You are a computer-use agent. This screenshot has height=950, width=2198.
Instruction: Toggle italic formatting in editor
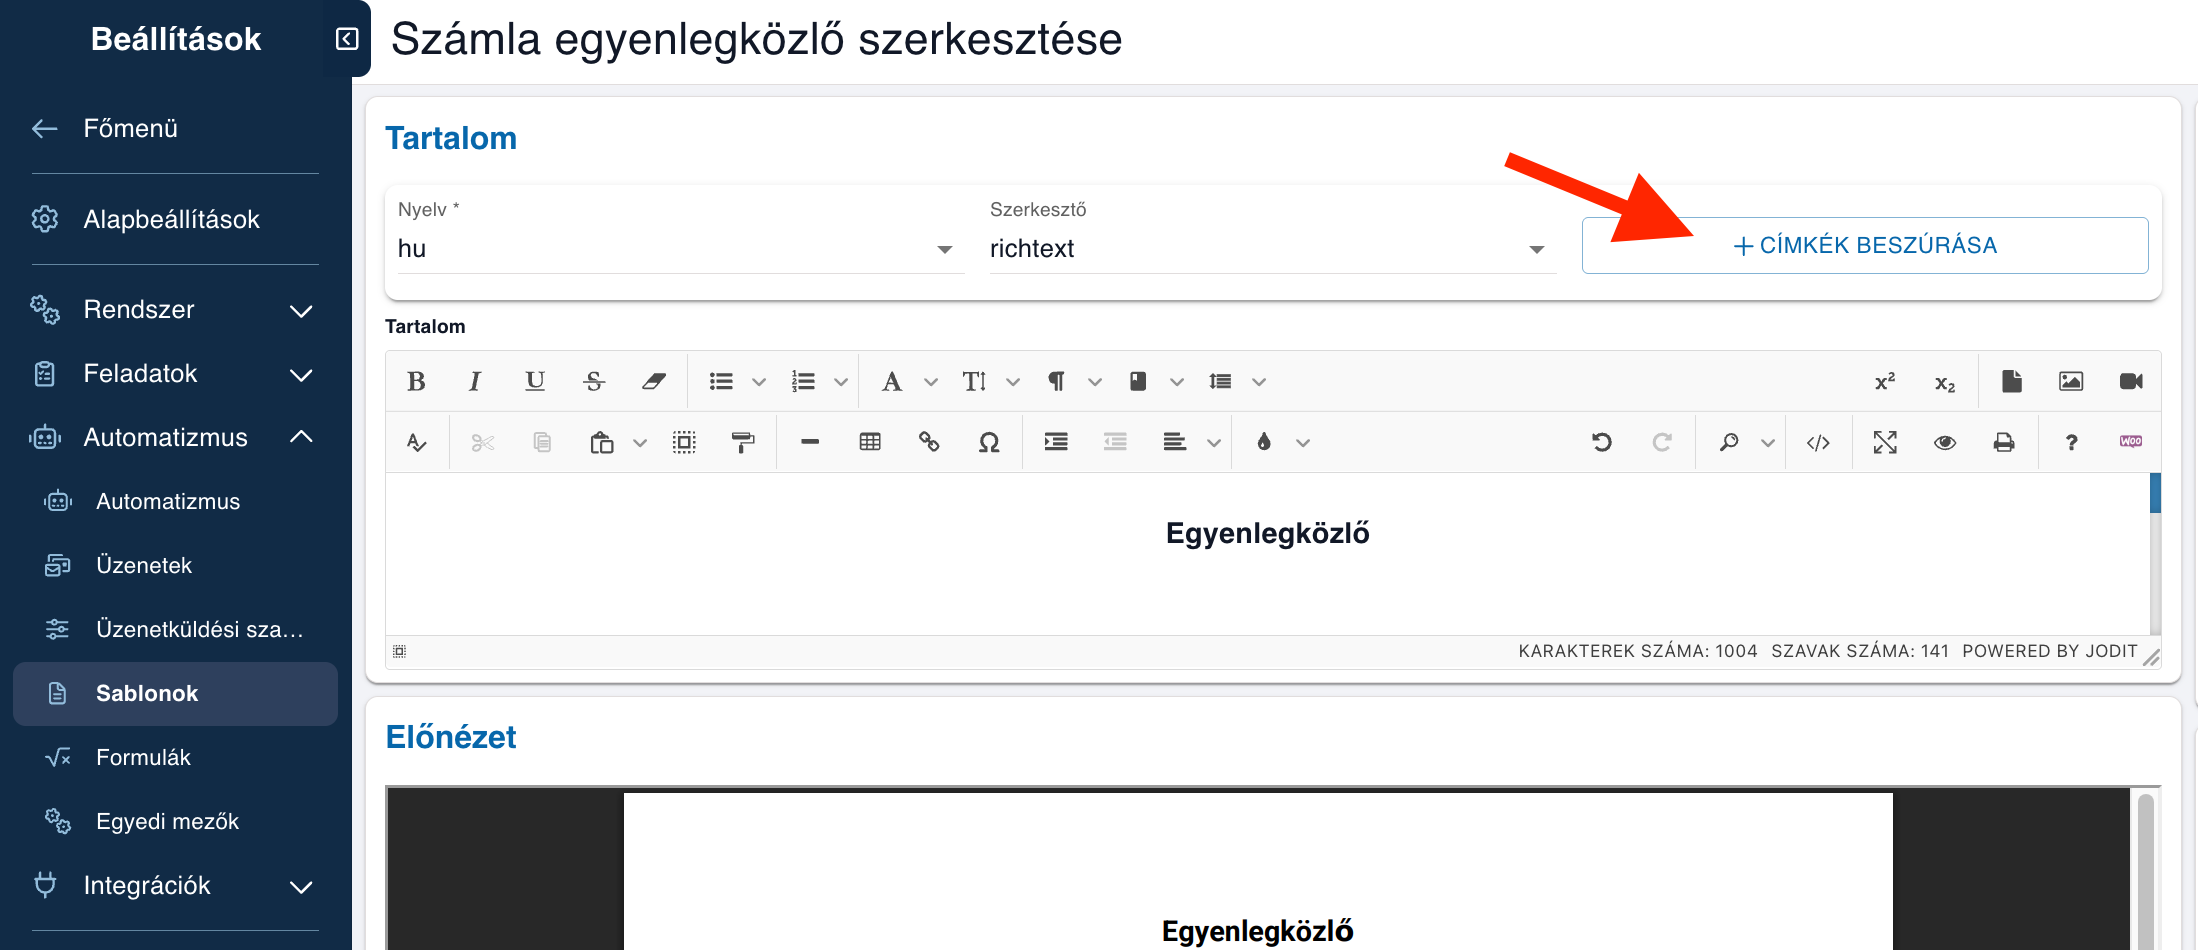click(x=475, y=381)
